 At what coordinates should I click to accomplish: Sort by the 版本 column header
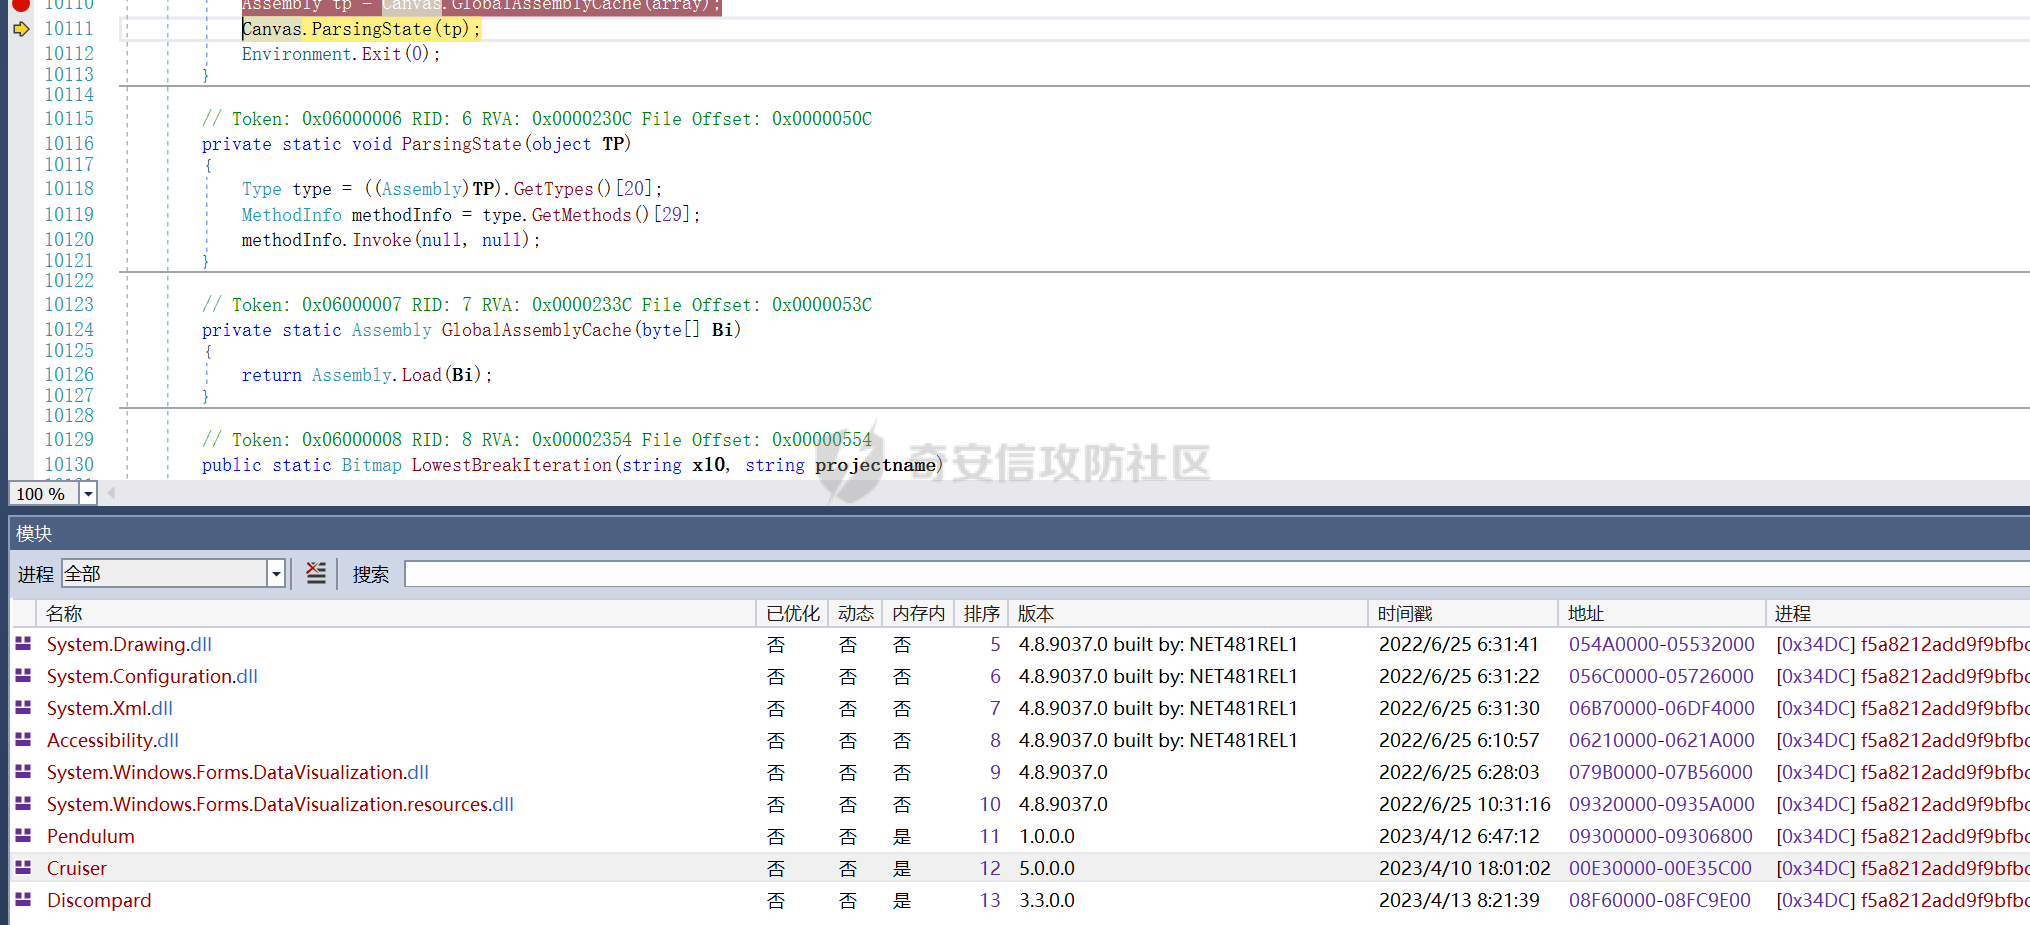1188,613
